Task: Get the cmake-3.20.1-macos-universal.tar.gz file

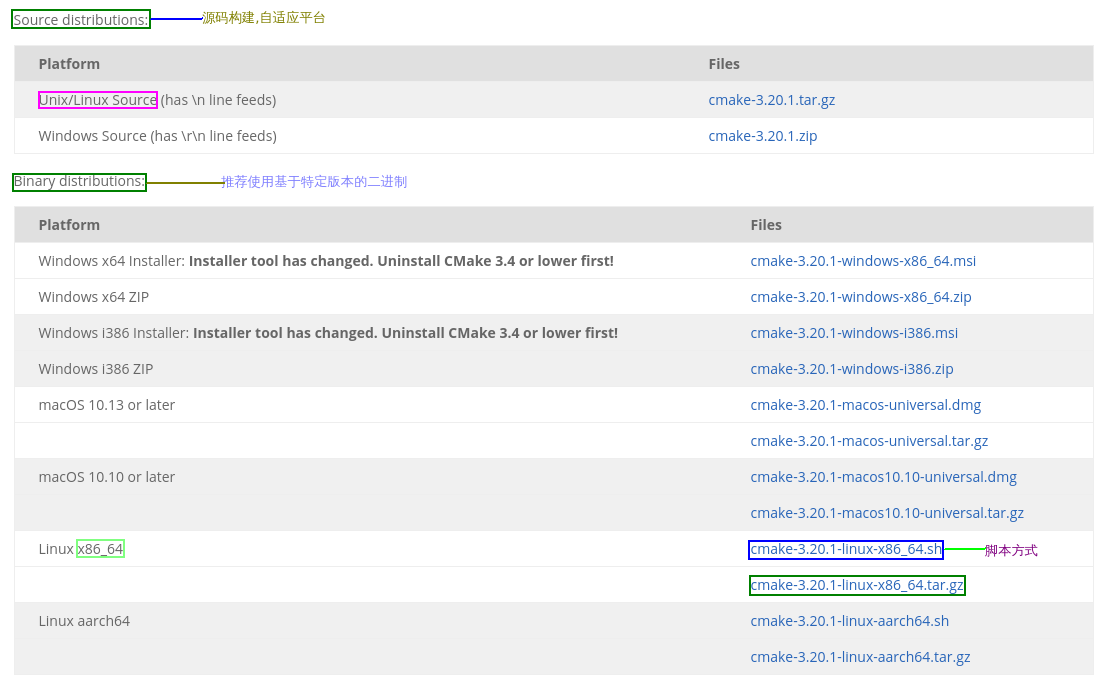Action: click(x=869, y=441)
